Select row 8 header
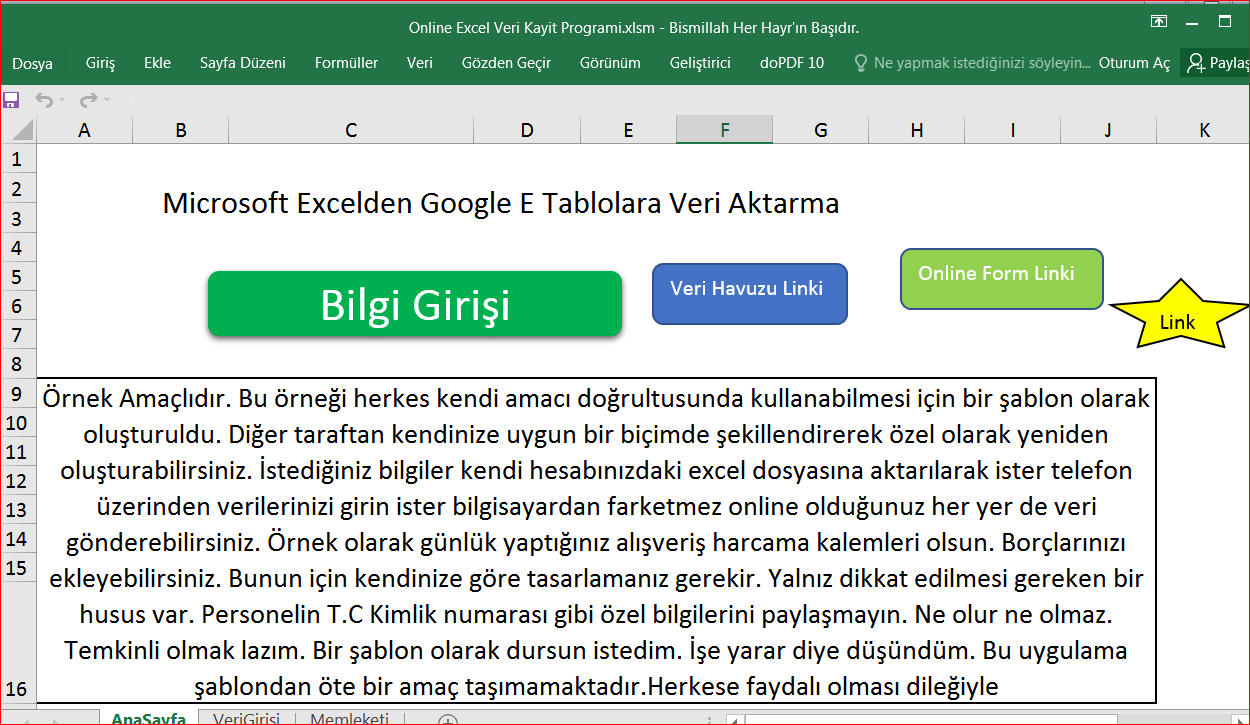The image size is (1250, 725). 18,364
